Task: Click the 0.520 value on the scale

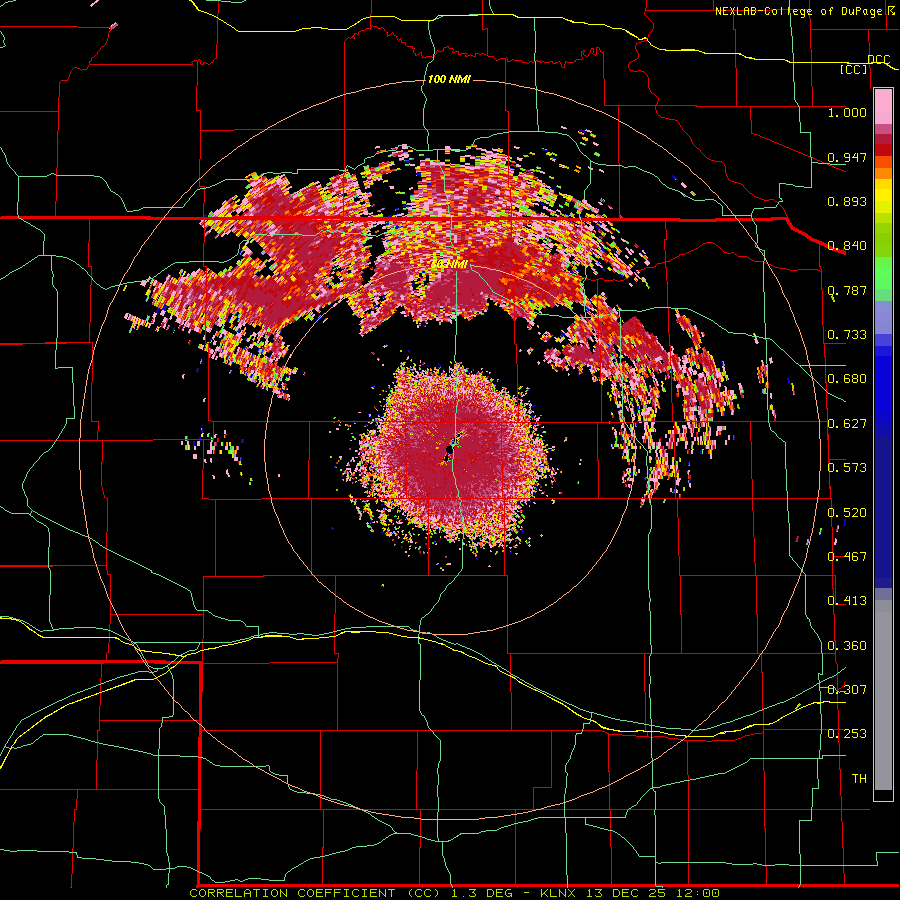Action: point(847,513)
